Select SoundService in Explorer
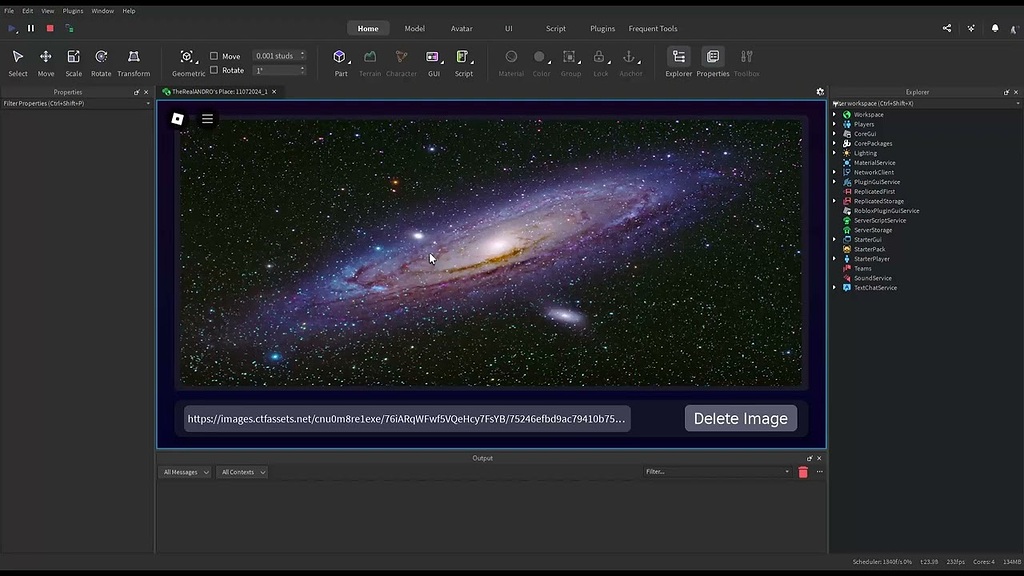This screenshot has width=1024, height=576. 872,278
